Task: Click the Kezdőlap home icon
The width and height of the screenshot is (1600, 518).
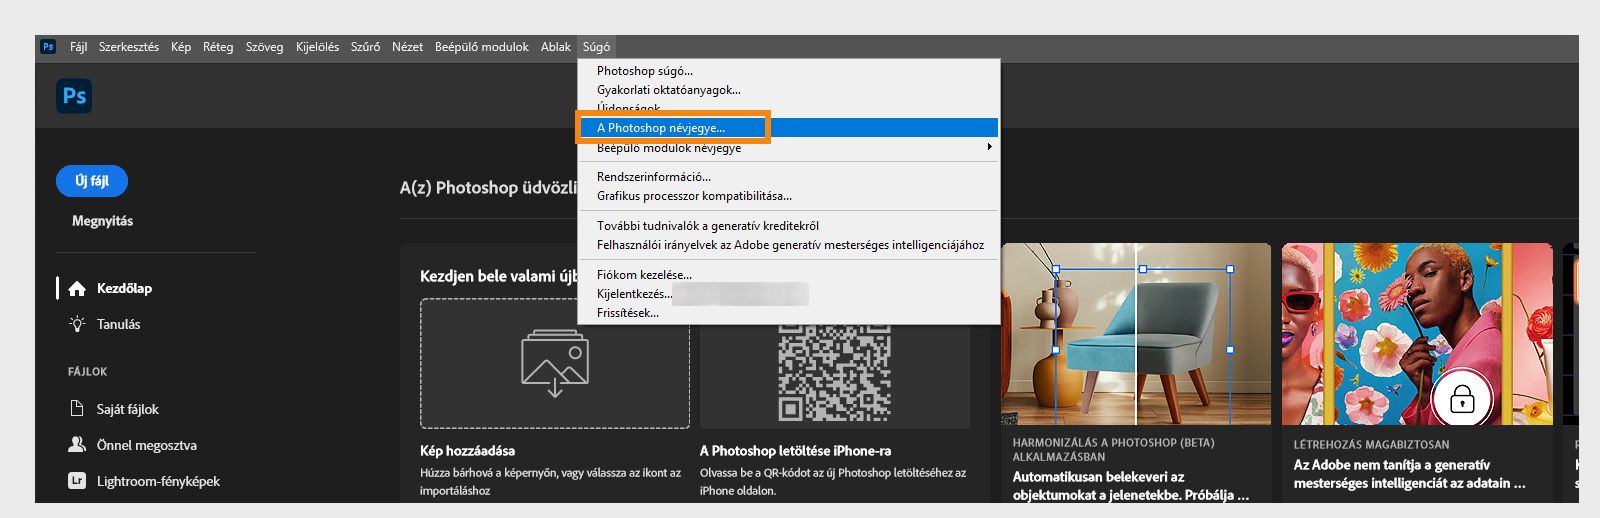Action: coord(77,288)
